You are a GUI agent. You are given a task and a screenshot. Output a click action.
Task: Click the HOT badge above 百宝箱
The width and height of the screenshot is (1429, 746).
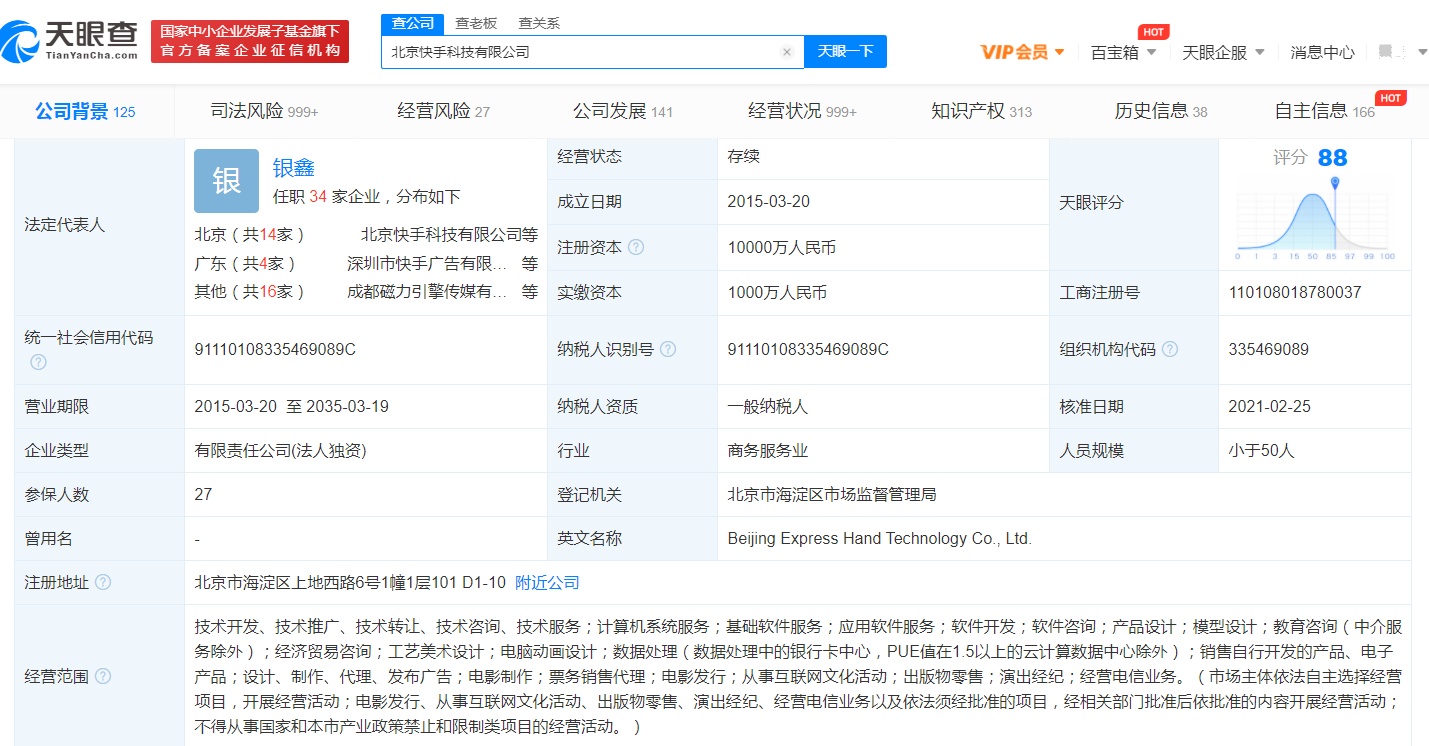1153,32
